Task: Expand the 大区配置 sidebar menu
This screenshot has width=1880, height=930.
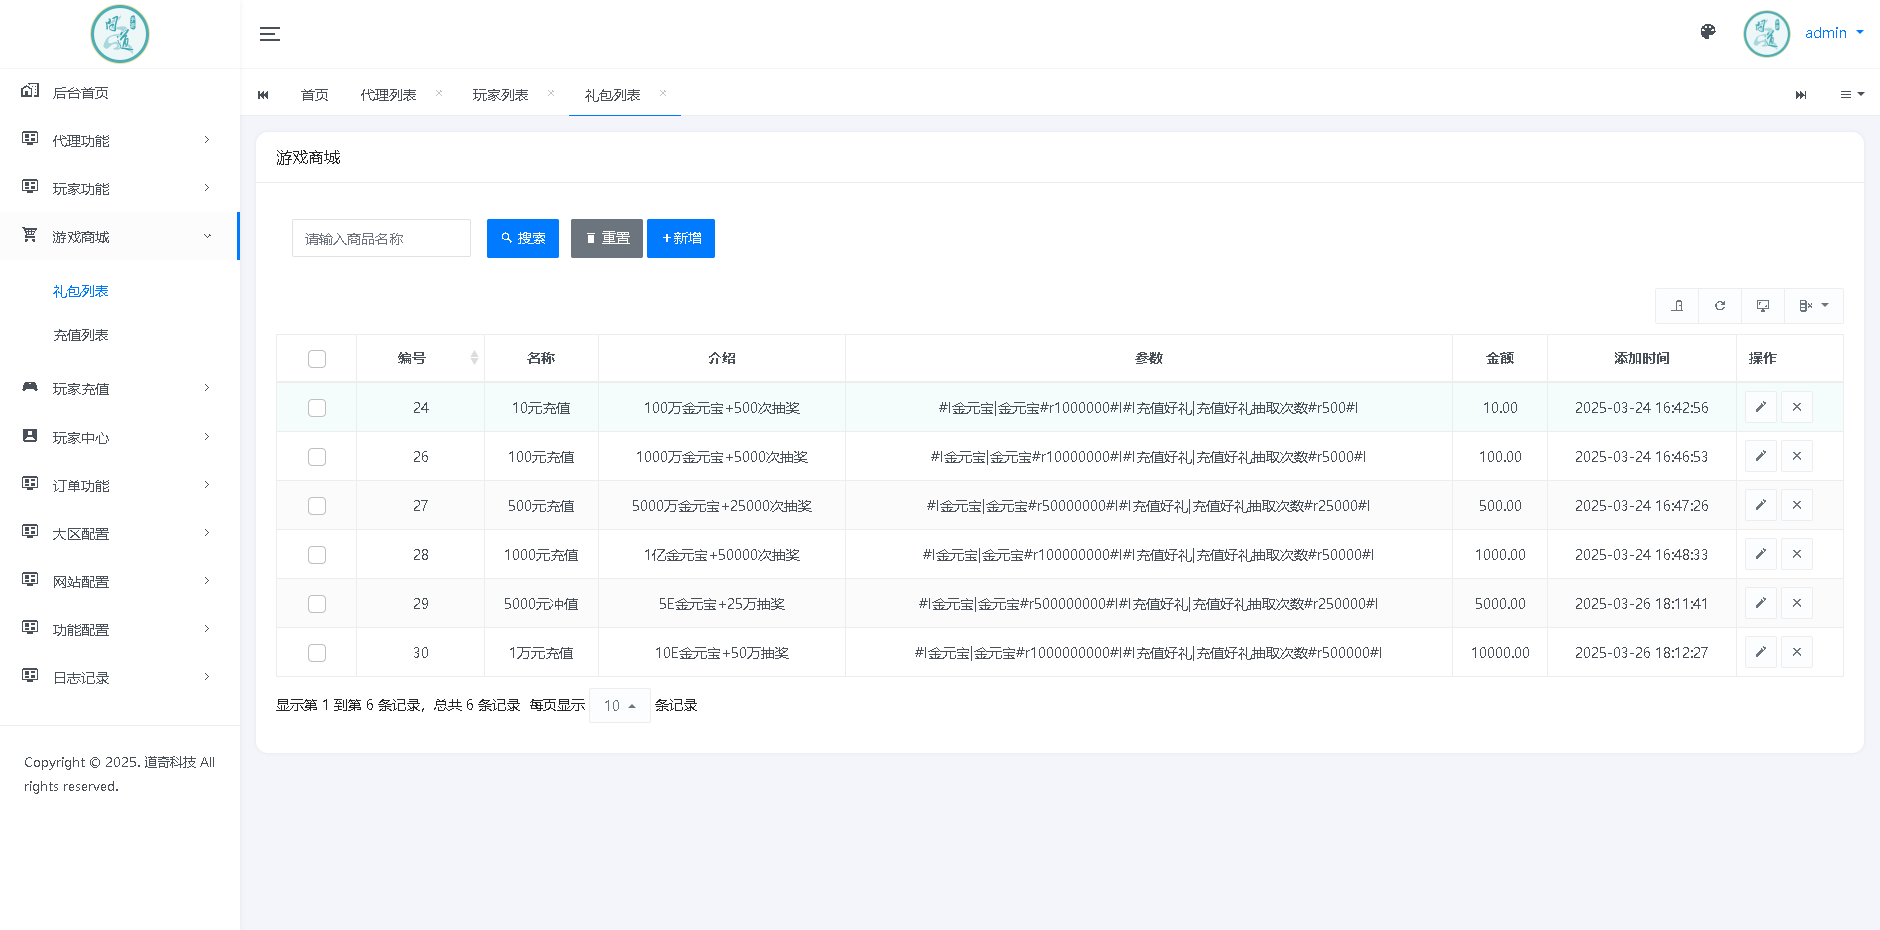Action: [120, 533]
